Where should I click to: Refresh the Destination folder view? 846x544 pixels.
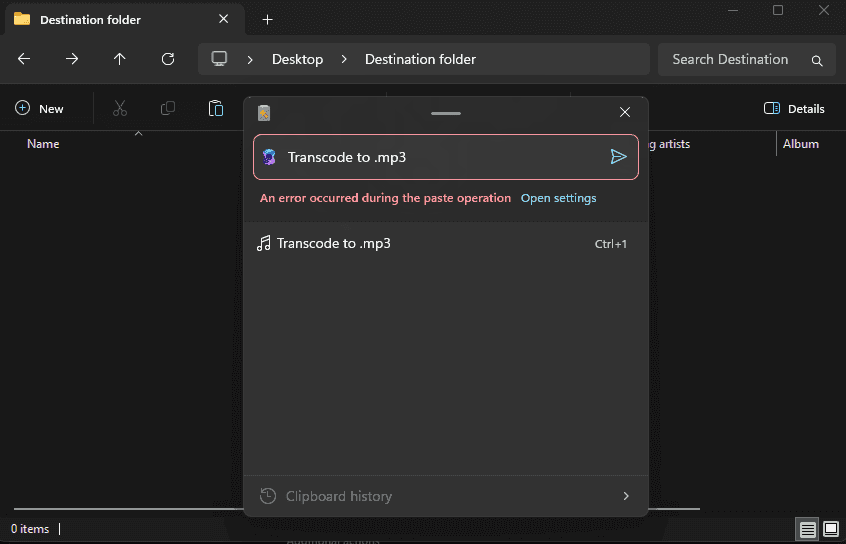pyautogui.click(x=168, y=59)
